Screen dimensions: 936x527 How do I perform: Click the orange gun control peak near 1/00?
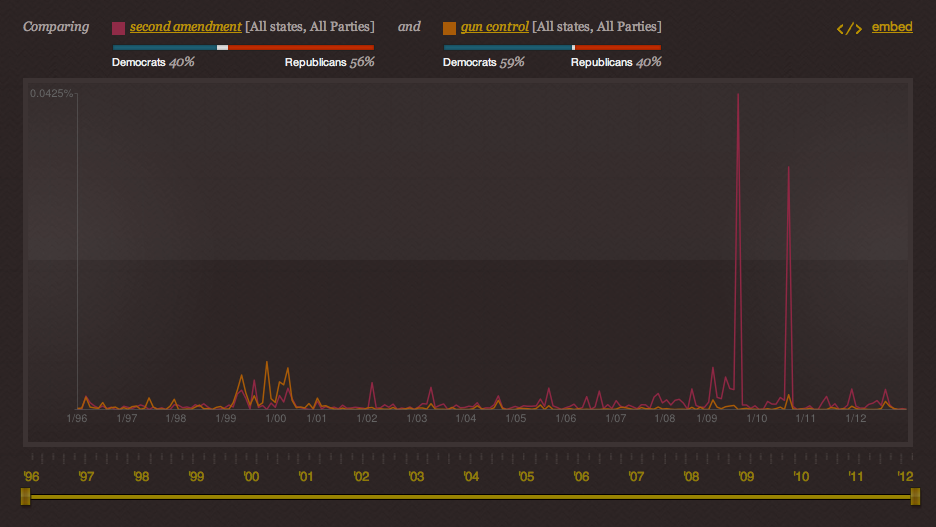[x=266, y=363]
